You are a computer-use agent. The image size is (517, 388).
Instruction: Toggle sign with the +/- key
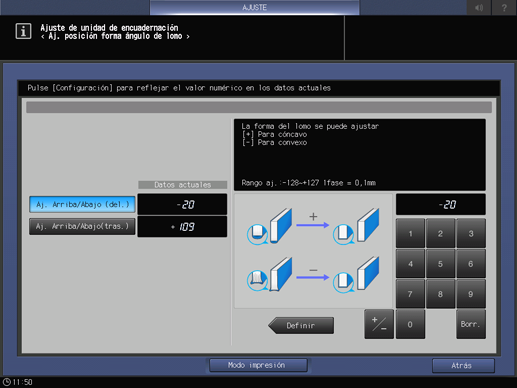point(379,324)
